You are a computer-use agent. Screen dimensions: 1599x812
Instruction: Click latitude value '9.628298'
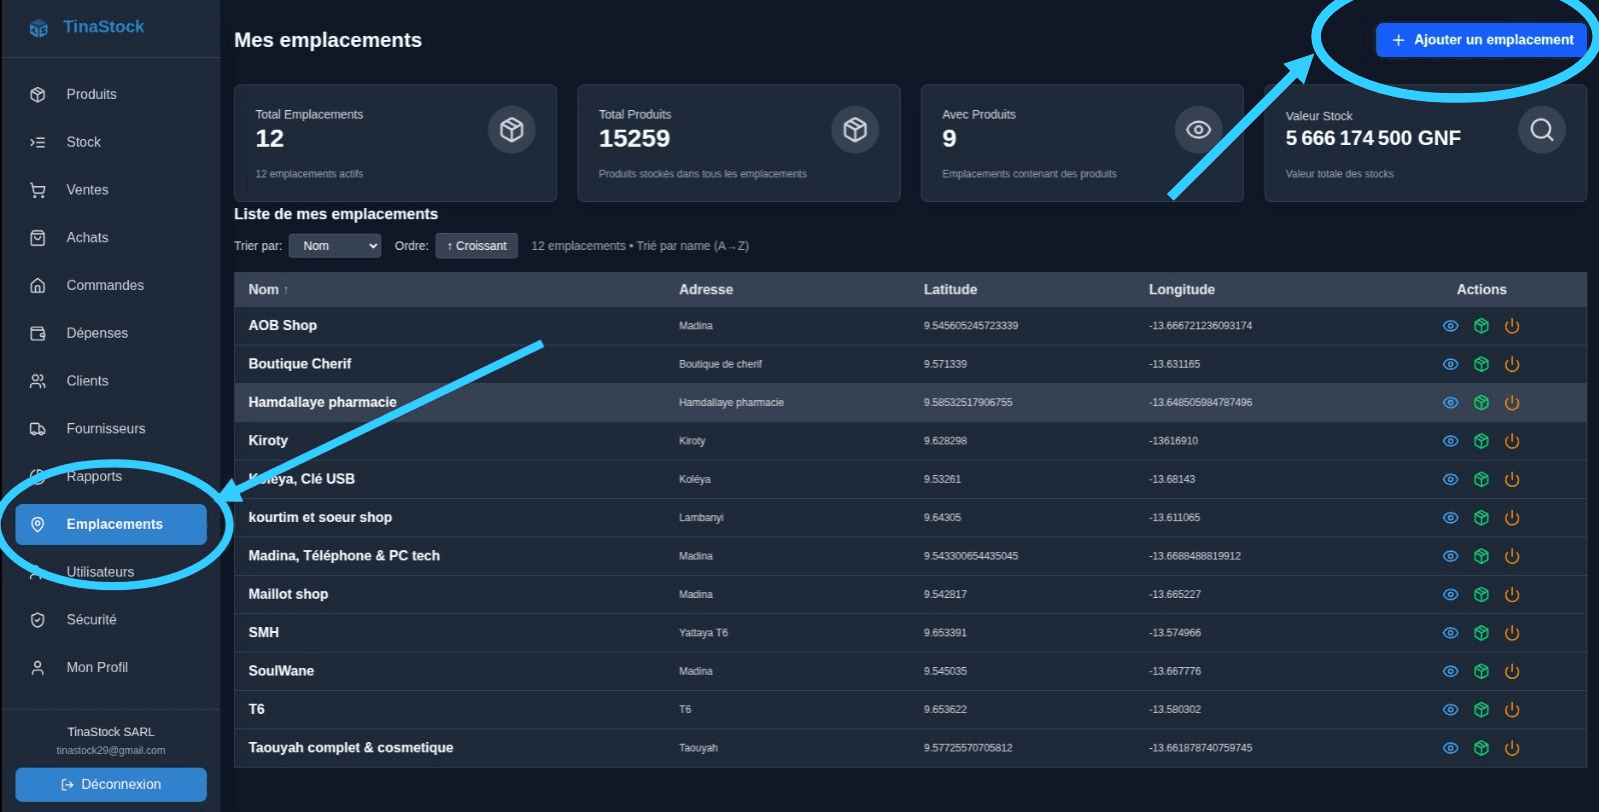pos(945,441)
